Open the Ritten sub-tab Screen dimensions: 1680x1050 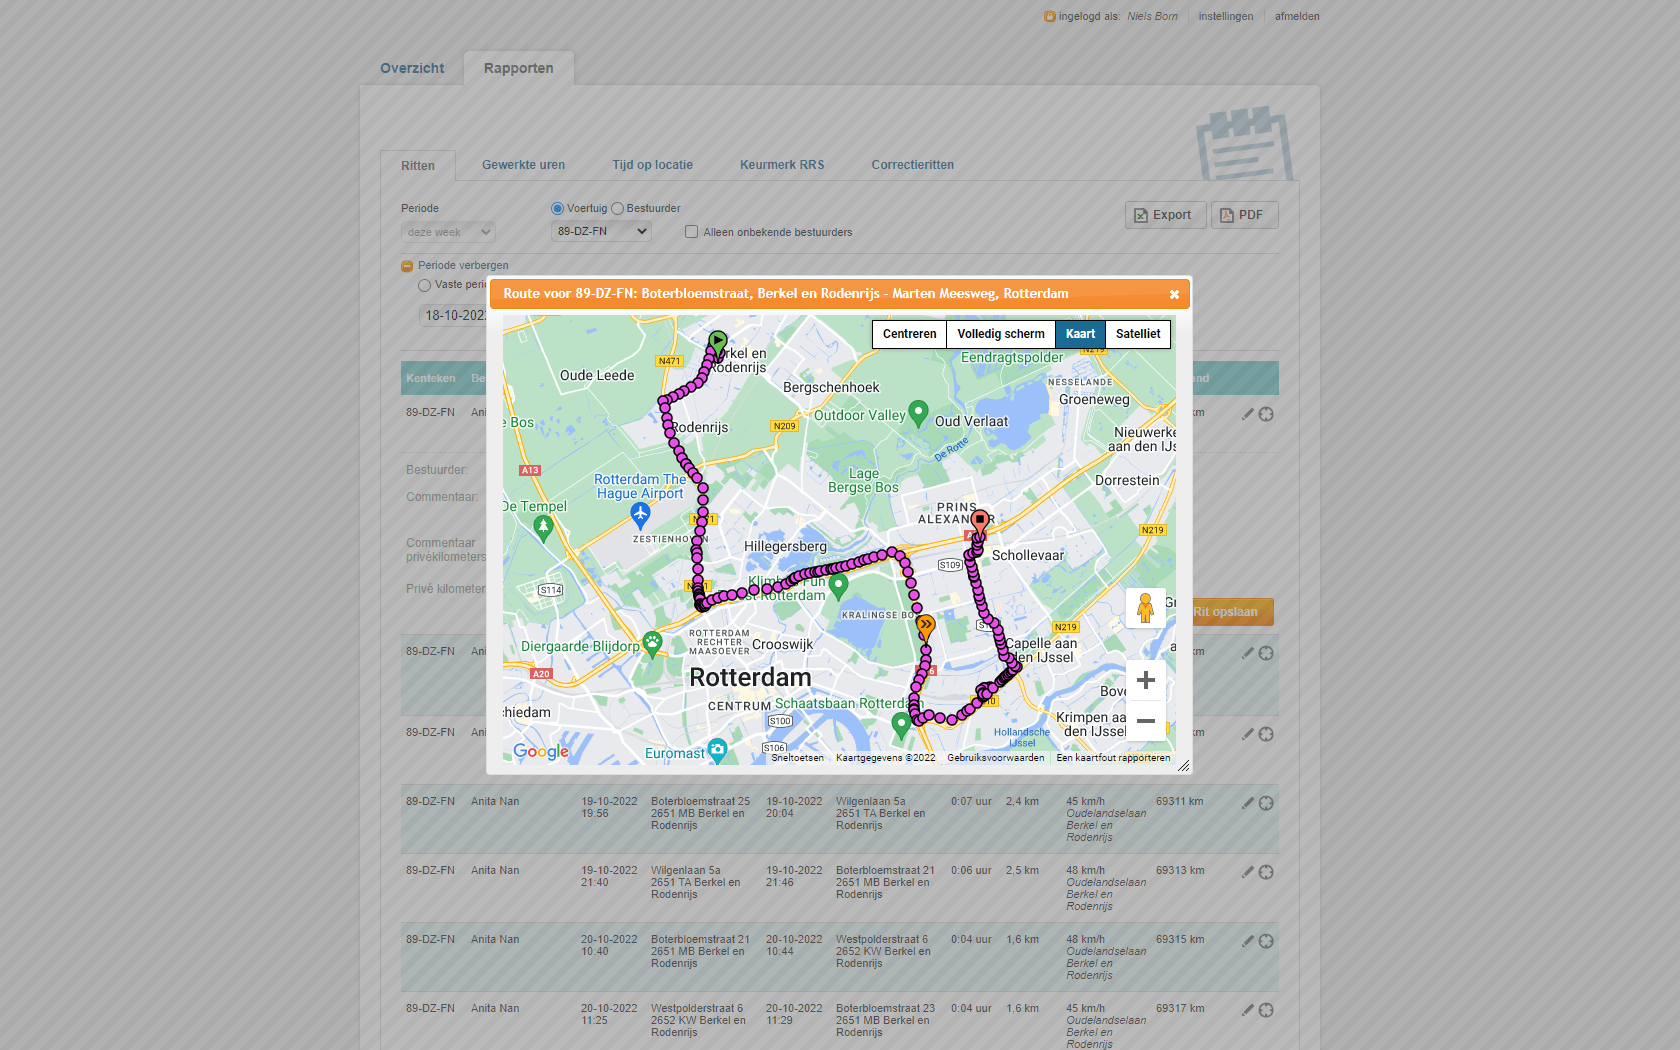click(418, 166)
